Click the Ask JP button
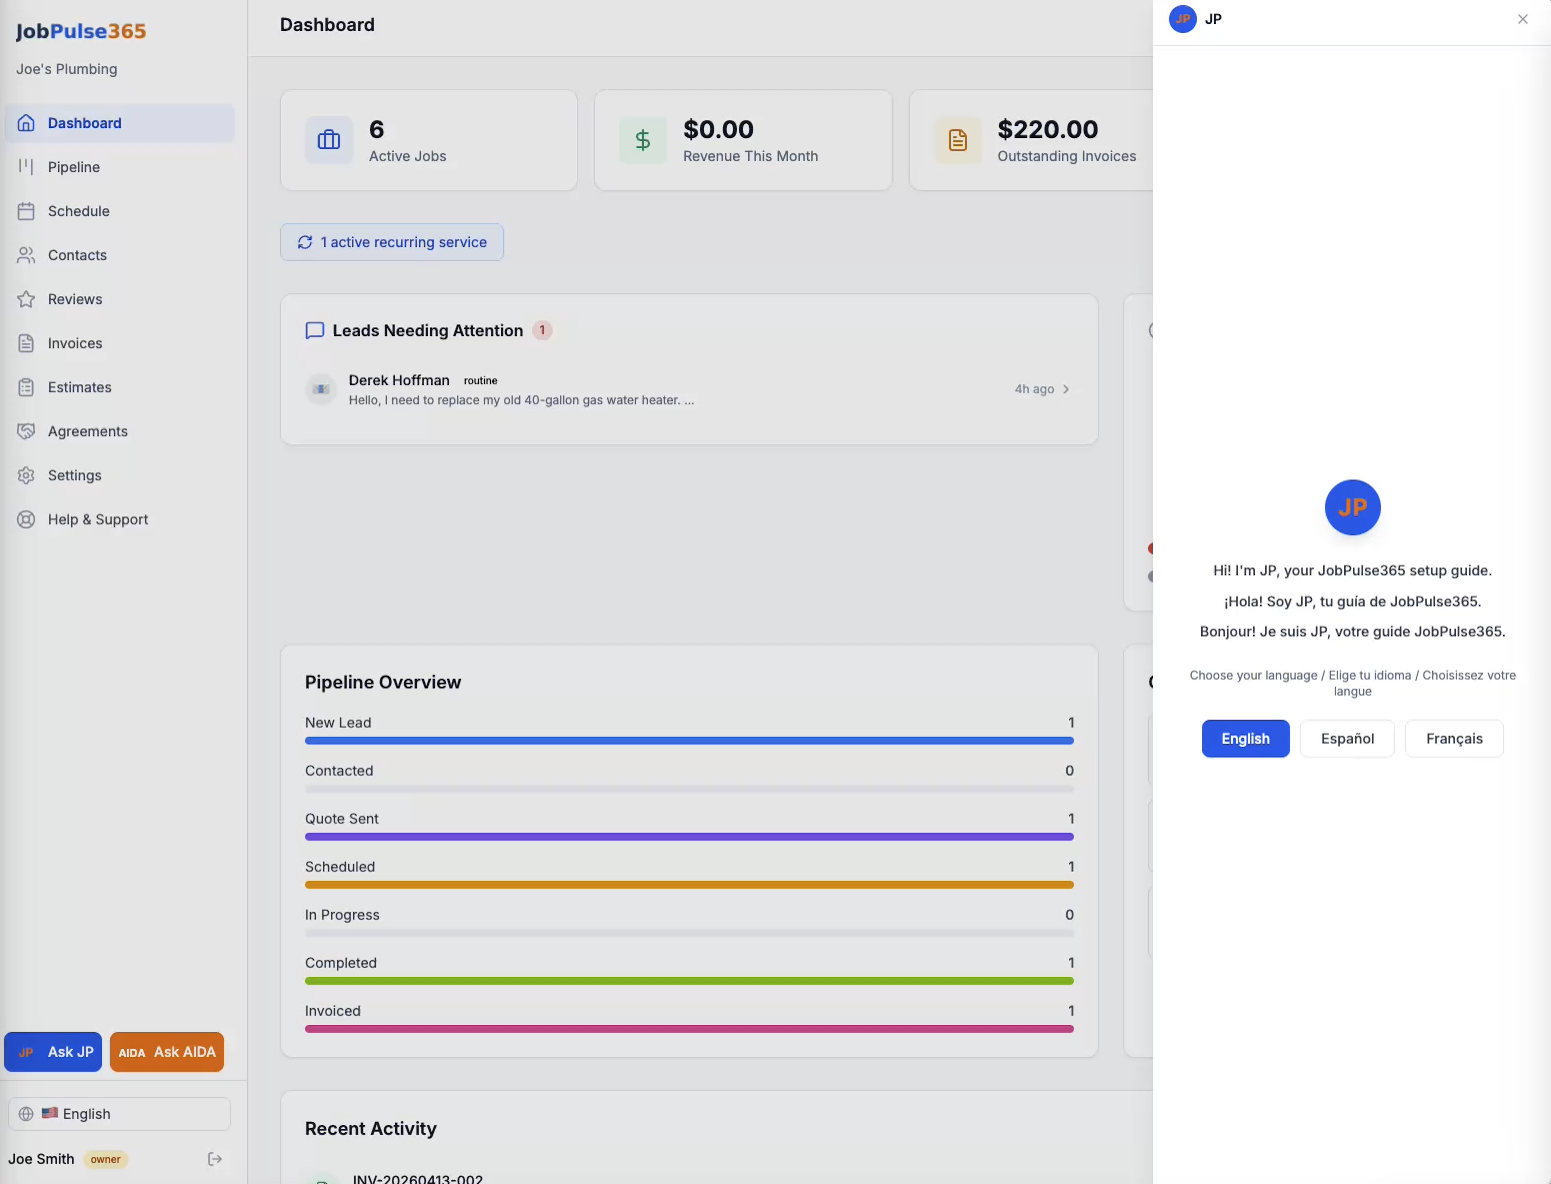 click(53, 1052)
